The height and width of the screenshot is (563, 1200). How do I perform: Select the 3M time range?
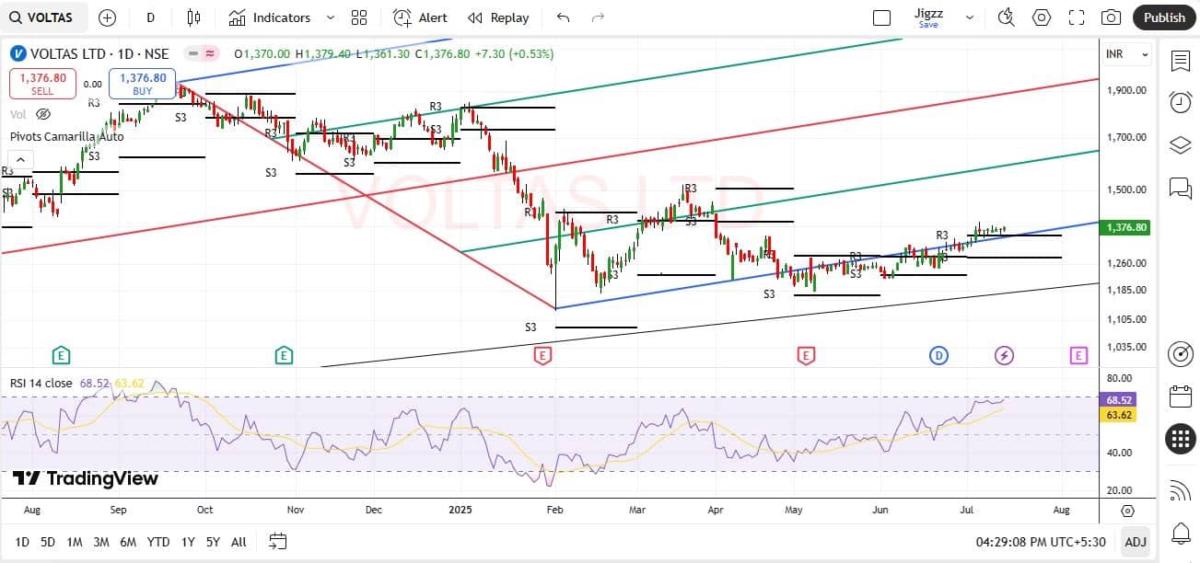pos(101,542)
